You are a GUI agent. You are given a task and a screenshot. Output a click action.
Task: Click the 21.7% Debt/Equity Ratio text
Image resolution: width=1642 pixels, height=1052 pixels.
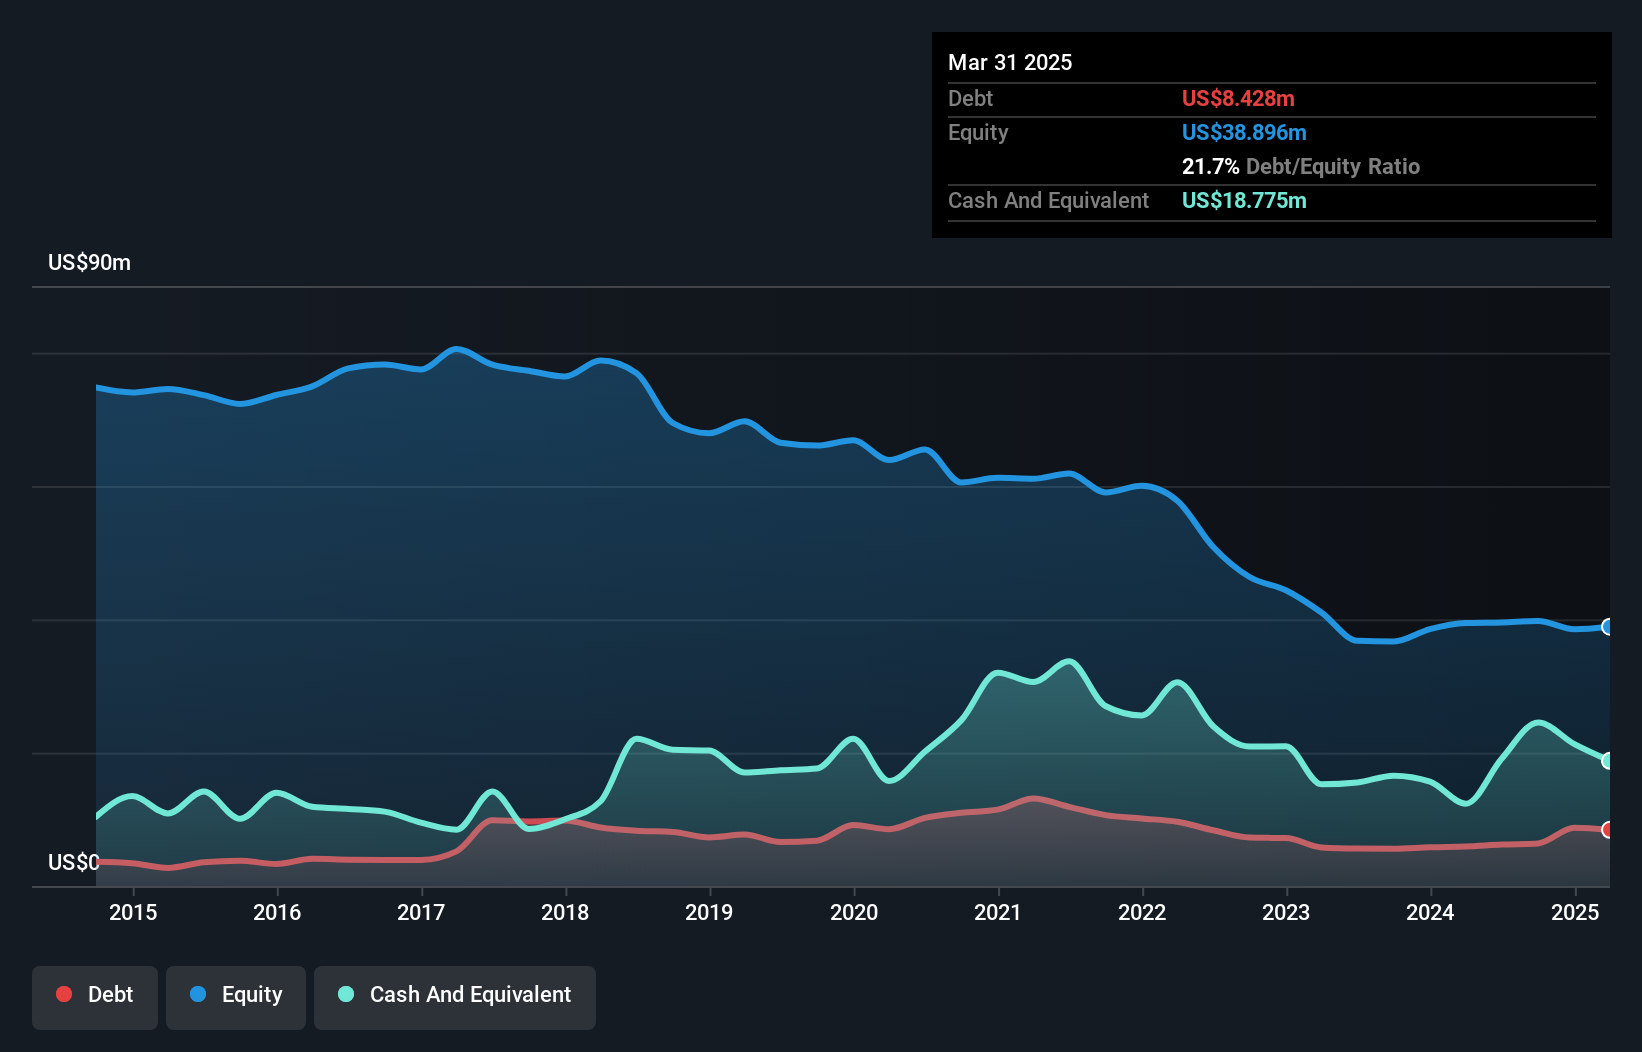pos(1300,167)
